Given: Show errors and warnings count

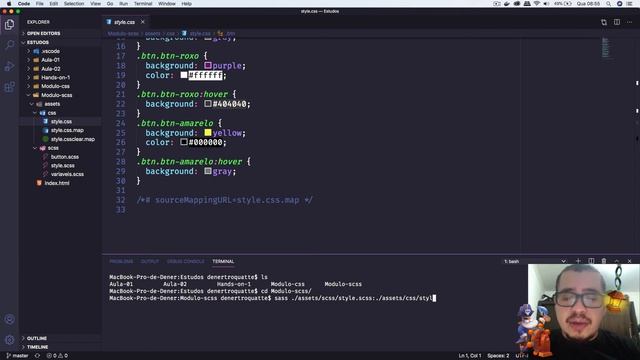Looking at the screenshot, I should (57, 356).
